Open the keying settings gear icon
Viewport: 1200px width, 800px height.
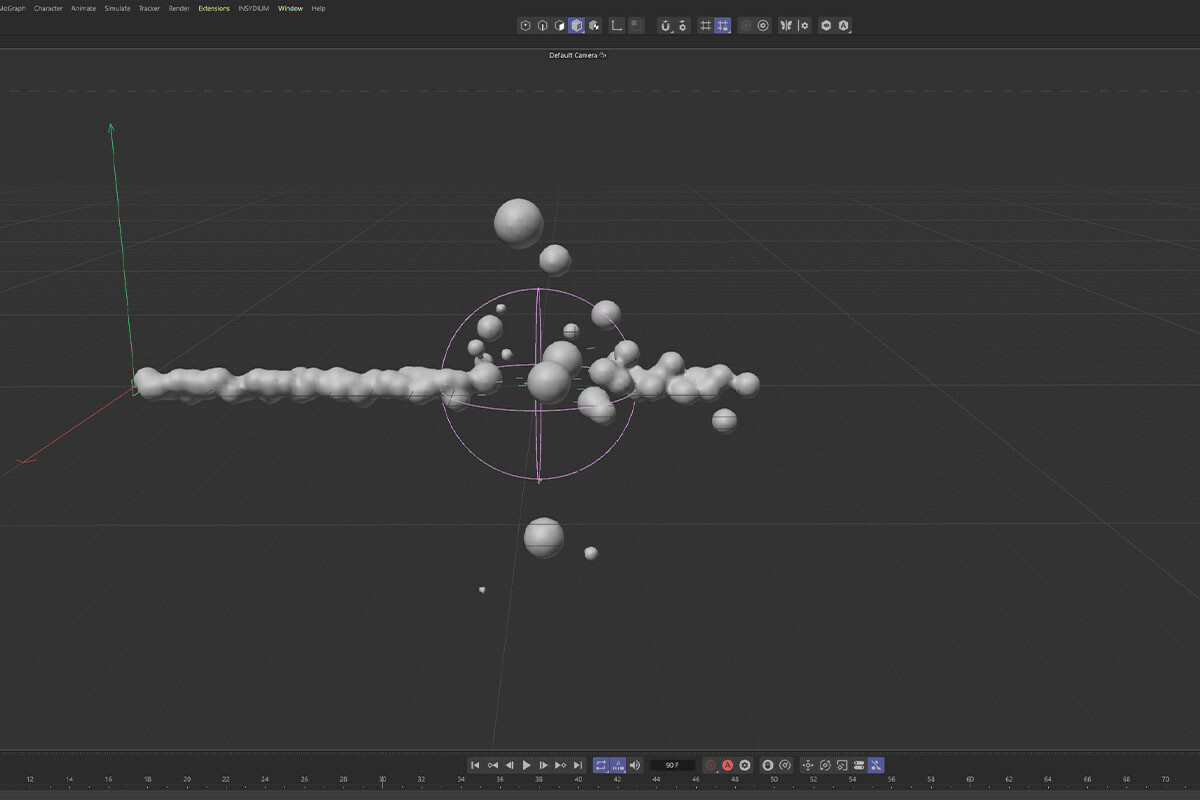pyautogui.click(x=745, y=765)
